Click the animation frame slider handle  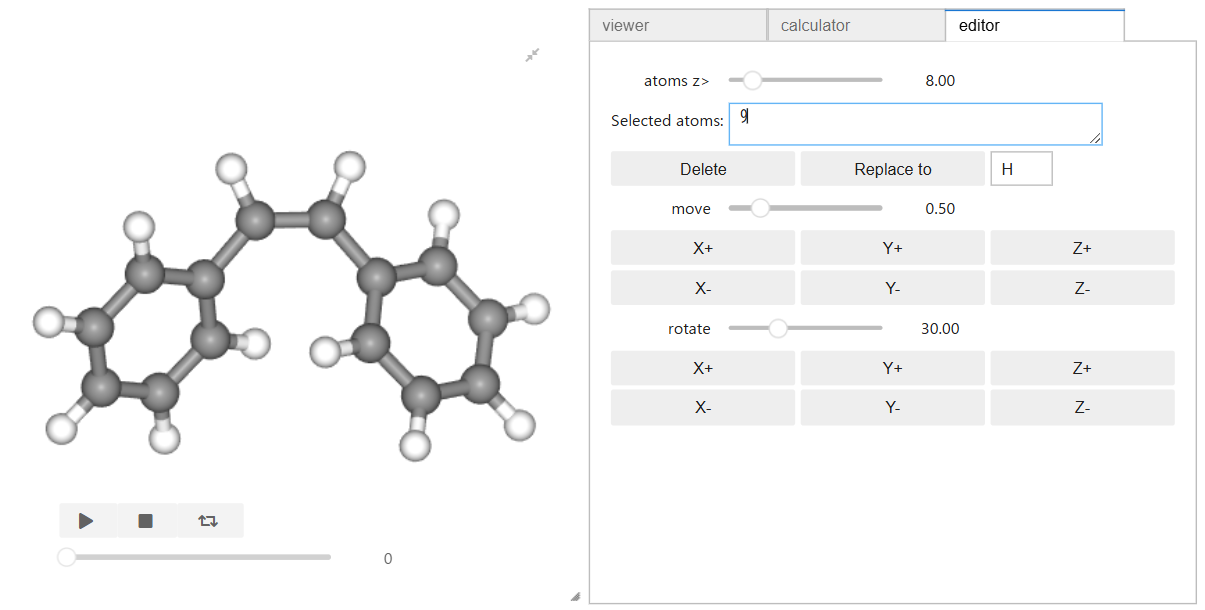point(67,557)
